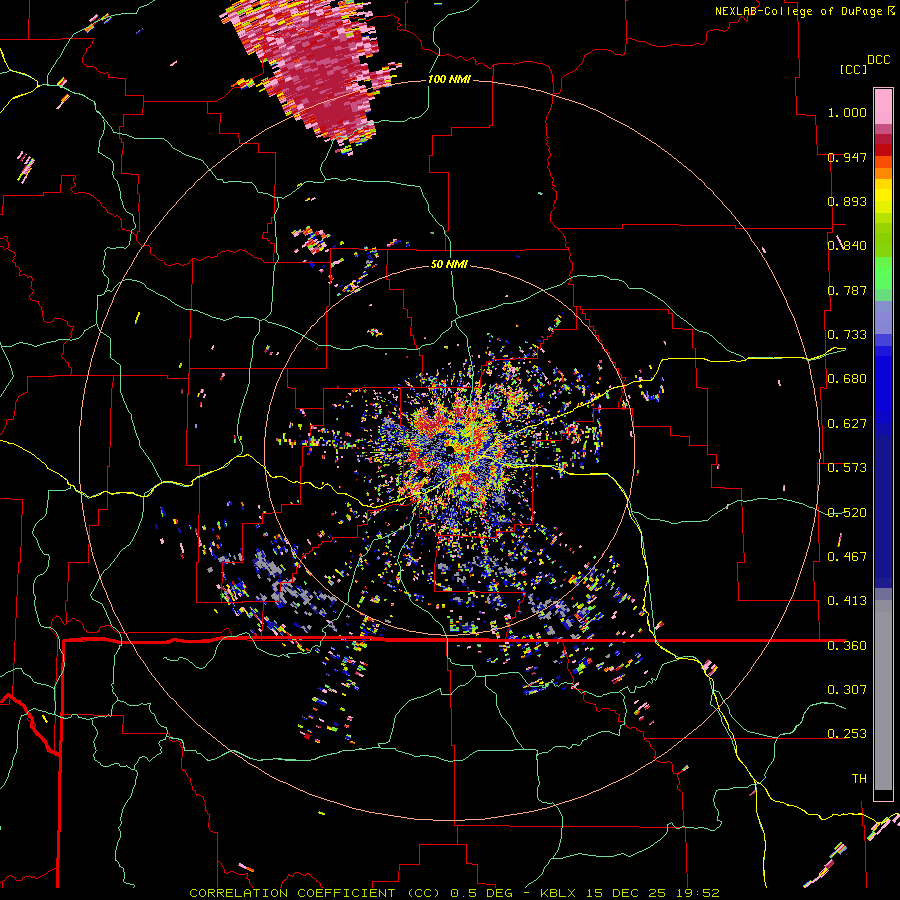Click the 0.733 value on the color scale
Viewport: 900px width, 900px height.
[847, 335]
